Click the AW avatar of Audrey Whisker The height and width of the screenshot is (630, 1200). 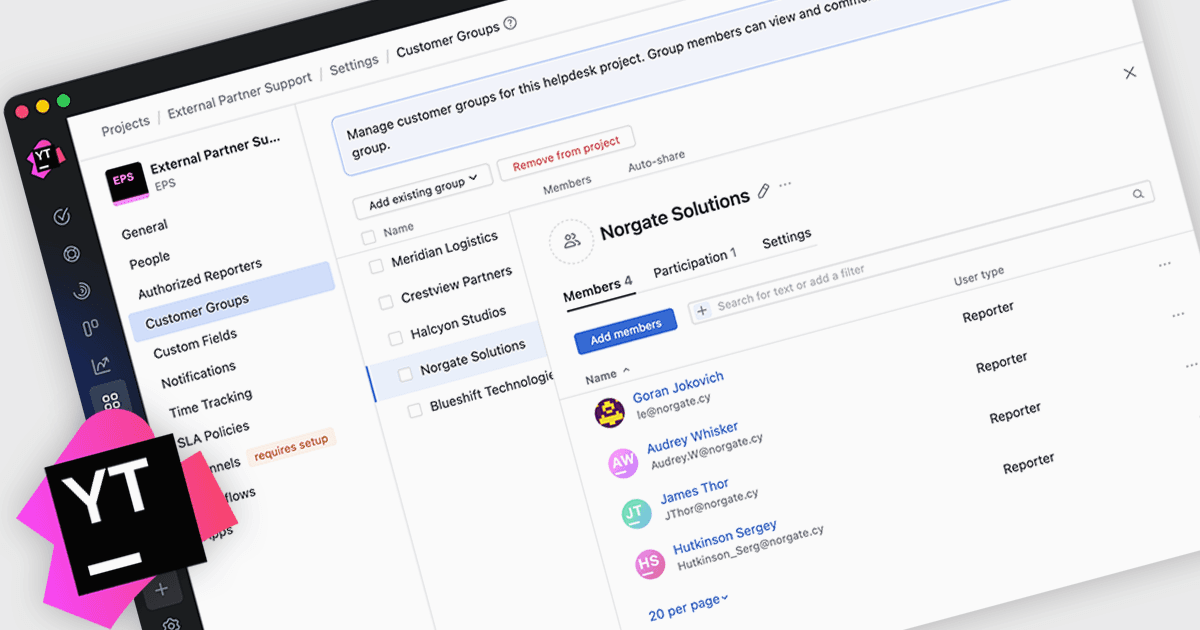622,462
